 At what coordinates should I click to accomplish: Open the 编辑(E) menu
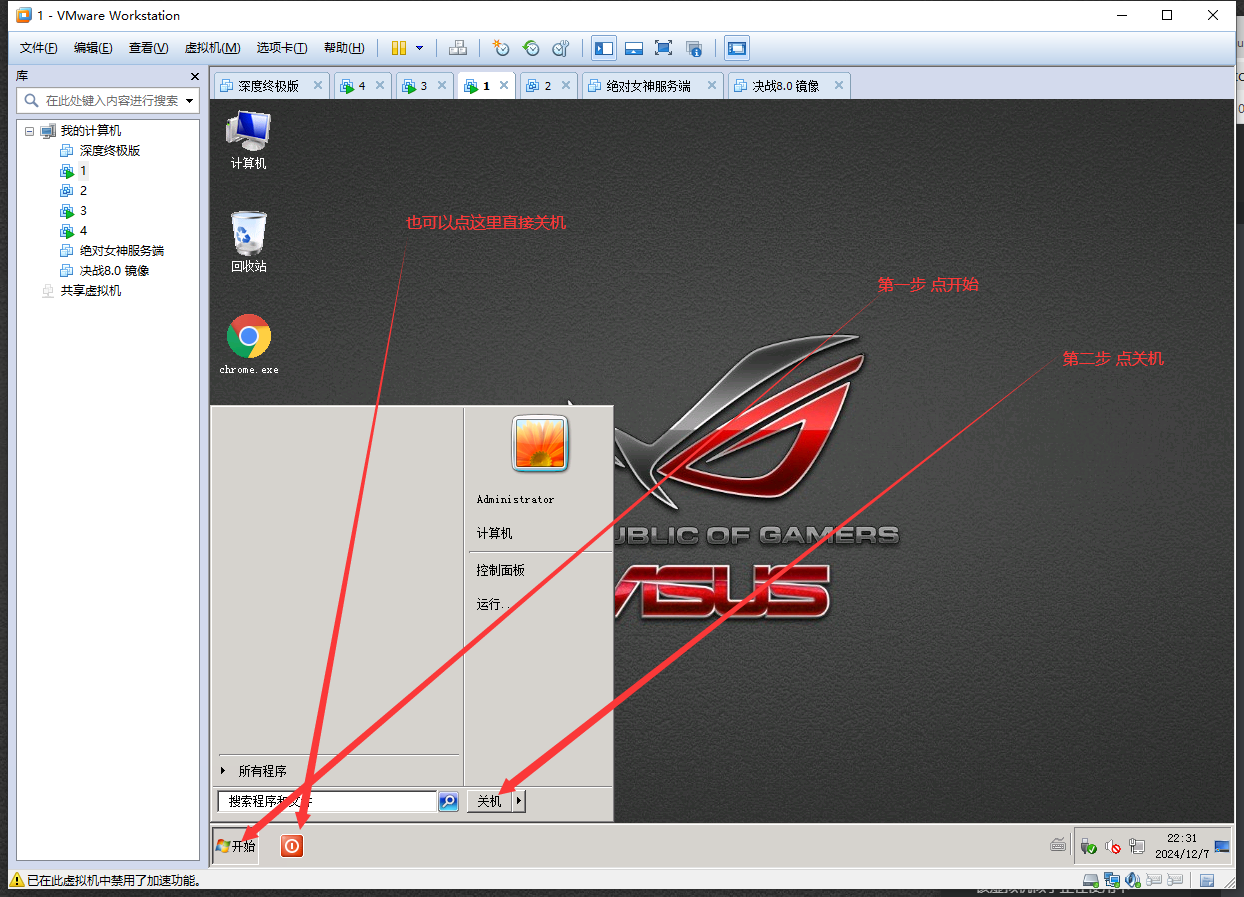pyautogui.click(x=93, y=48)
